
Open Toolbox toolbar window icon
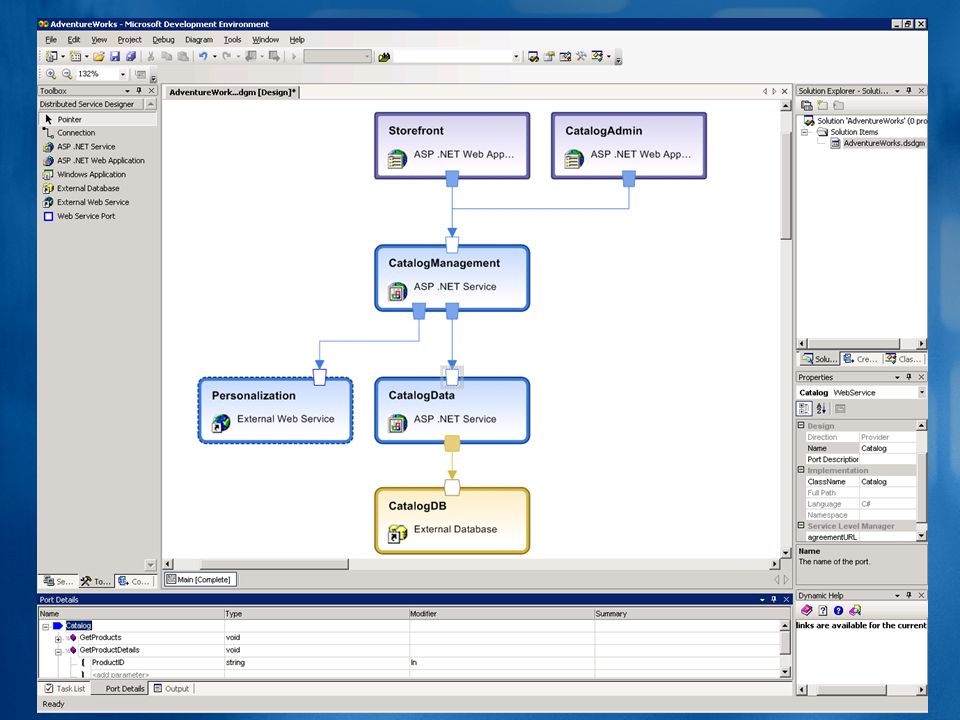point(581,56)
